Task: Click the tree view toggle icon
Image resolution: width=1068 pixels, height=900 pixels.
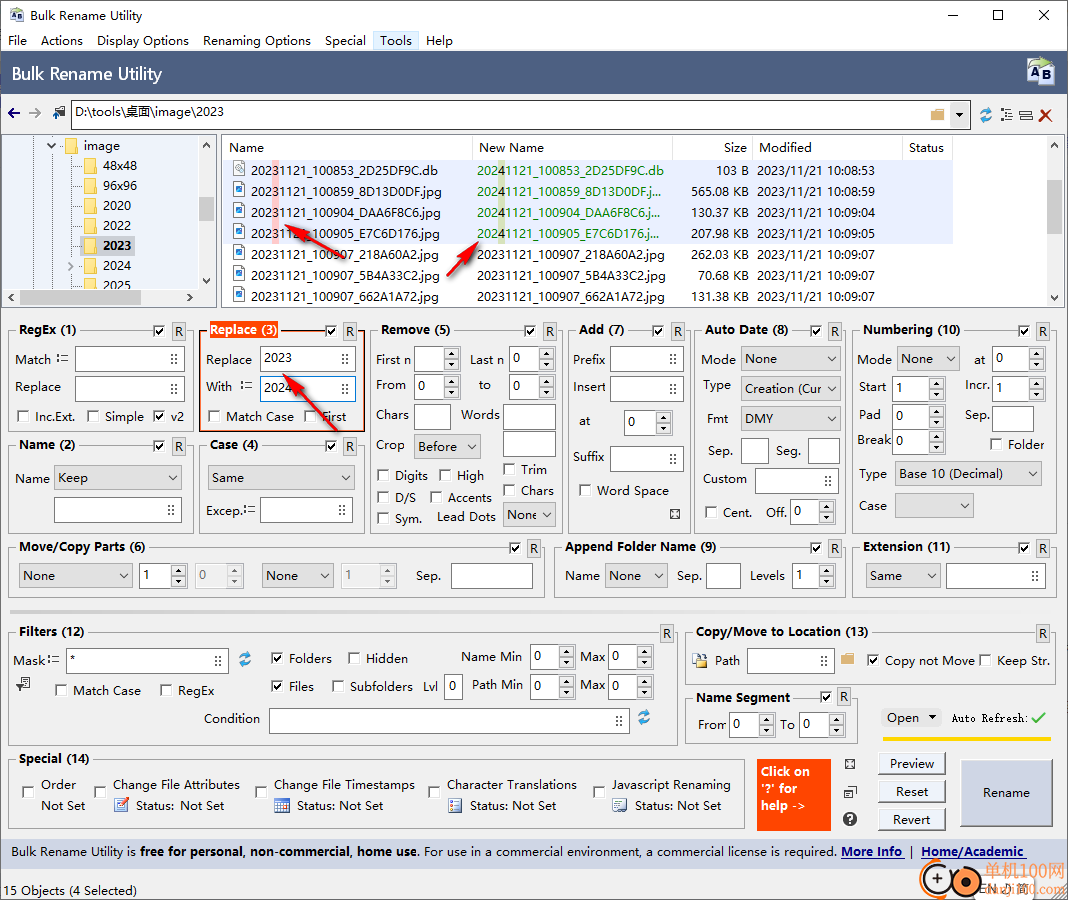Action: tap(1006, 115)
